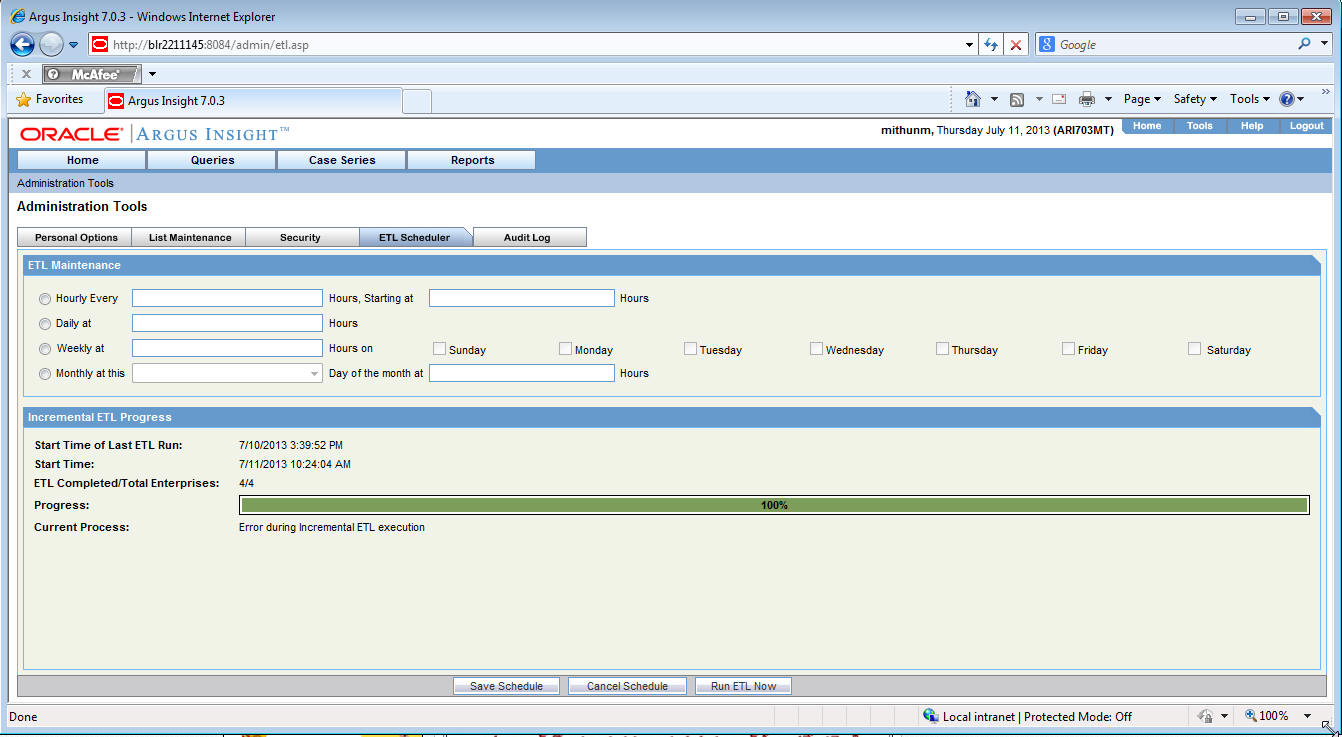This screenshot has height=737, width=1342.
Task: Select the ETL Scheduler tab
Action: (x=414, y=238)
